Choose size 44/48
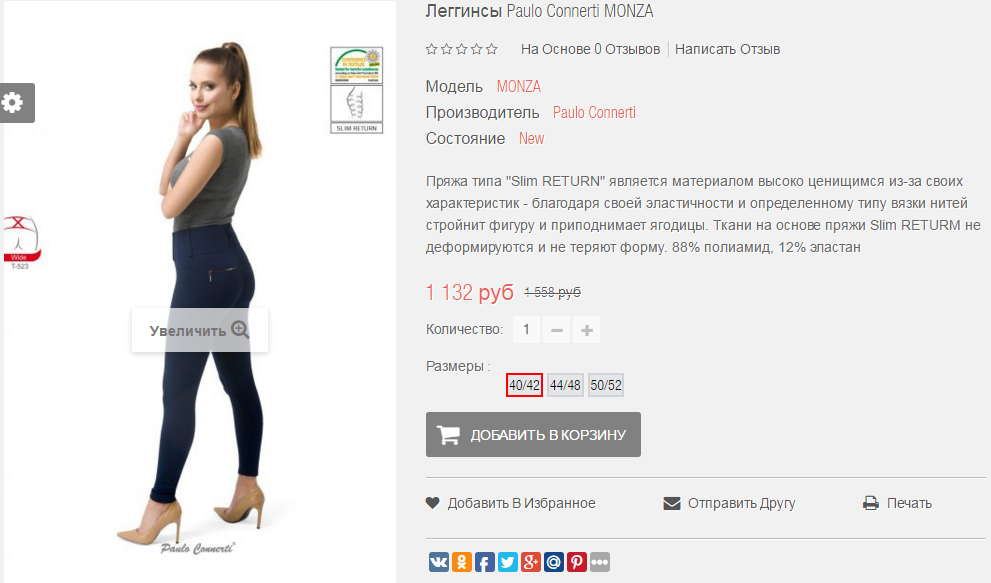This screenshot has width=991, height=583. (x=565, y=385)
